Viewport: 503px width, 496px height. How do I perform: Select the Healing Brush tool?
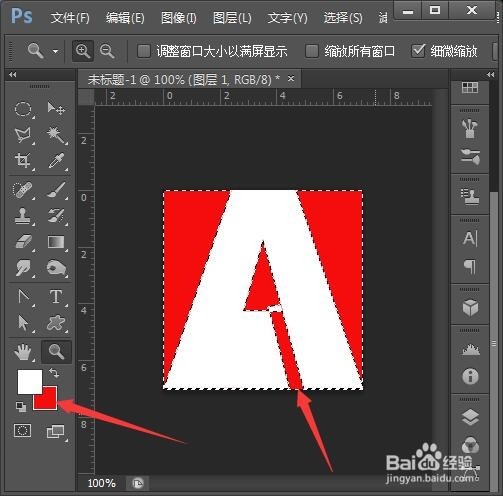[23, 190]
